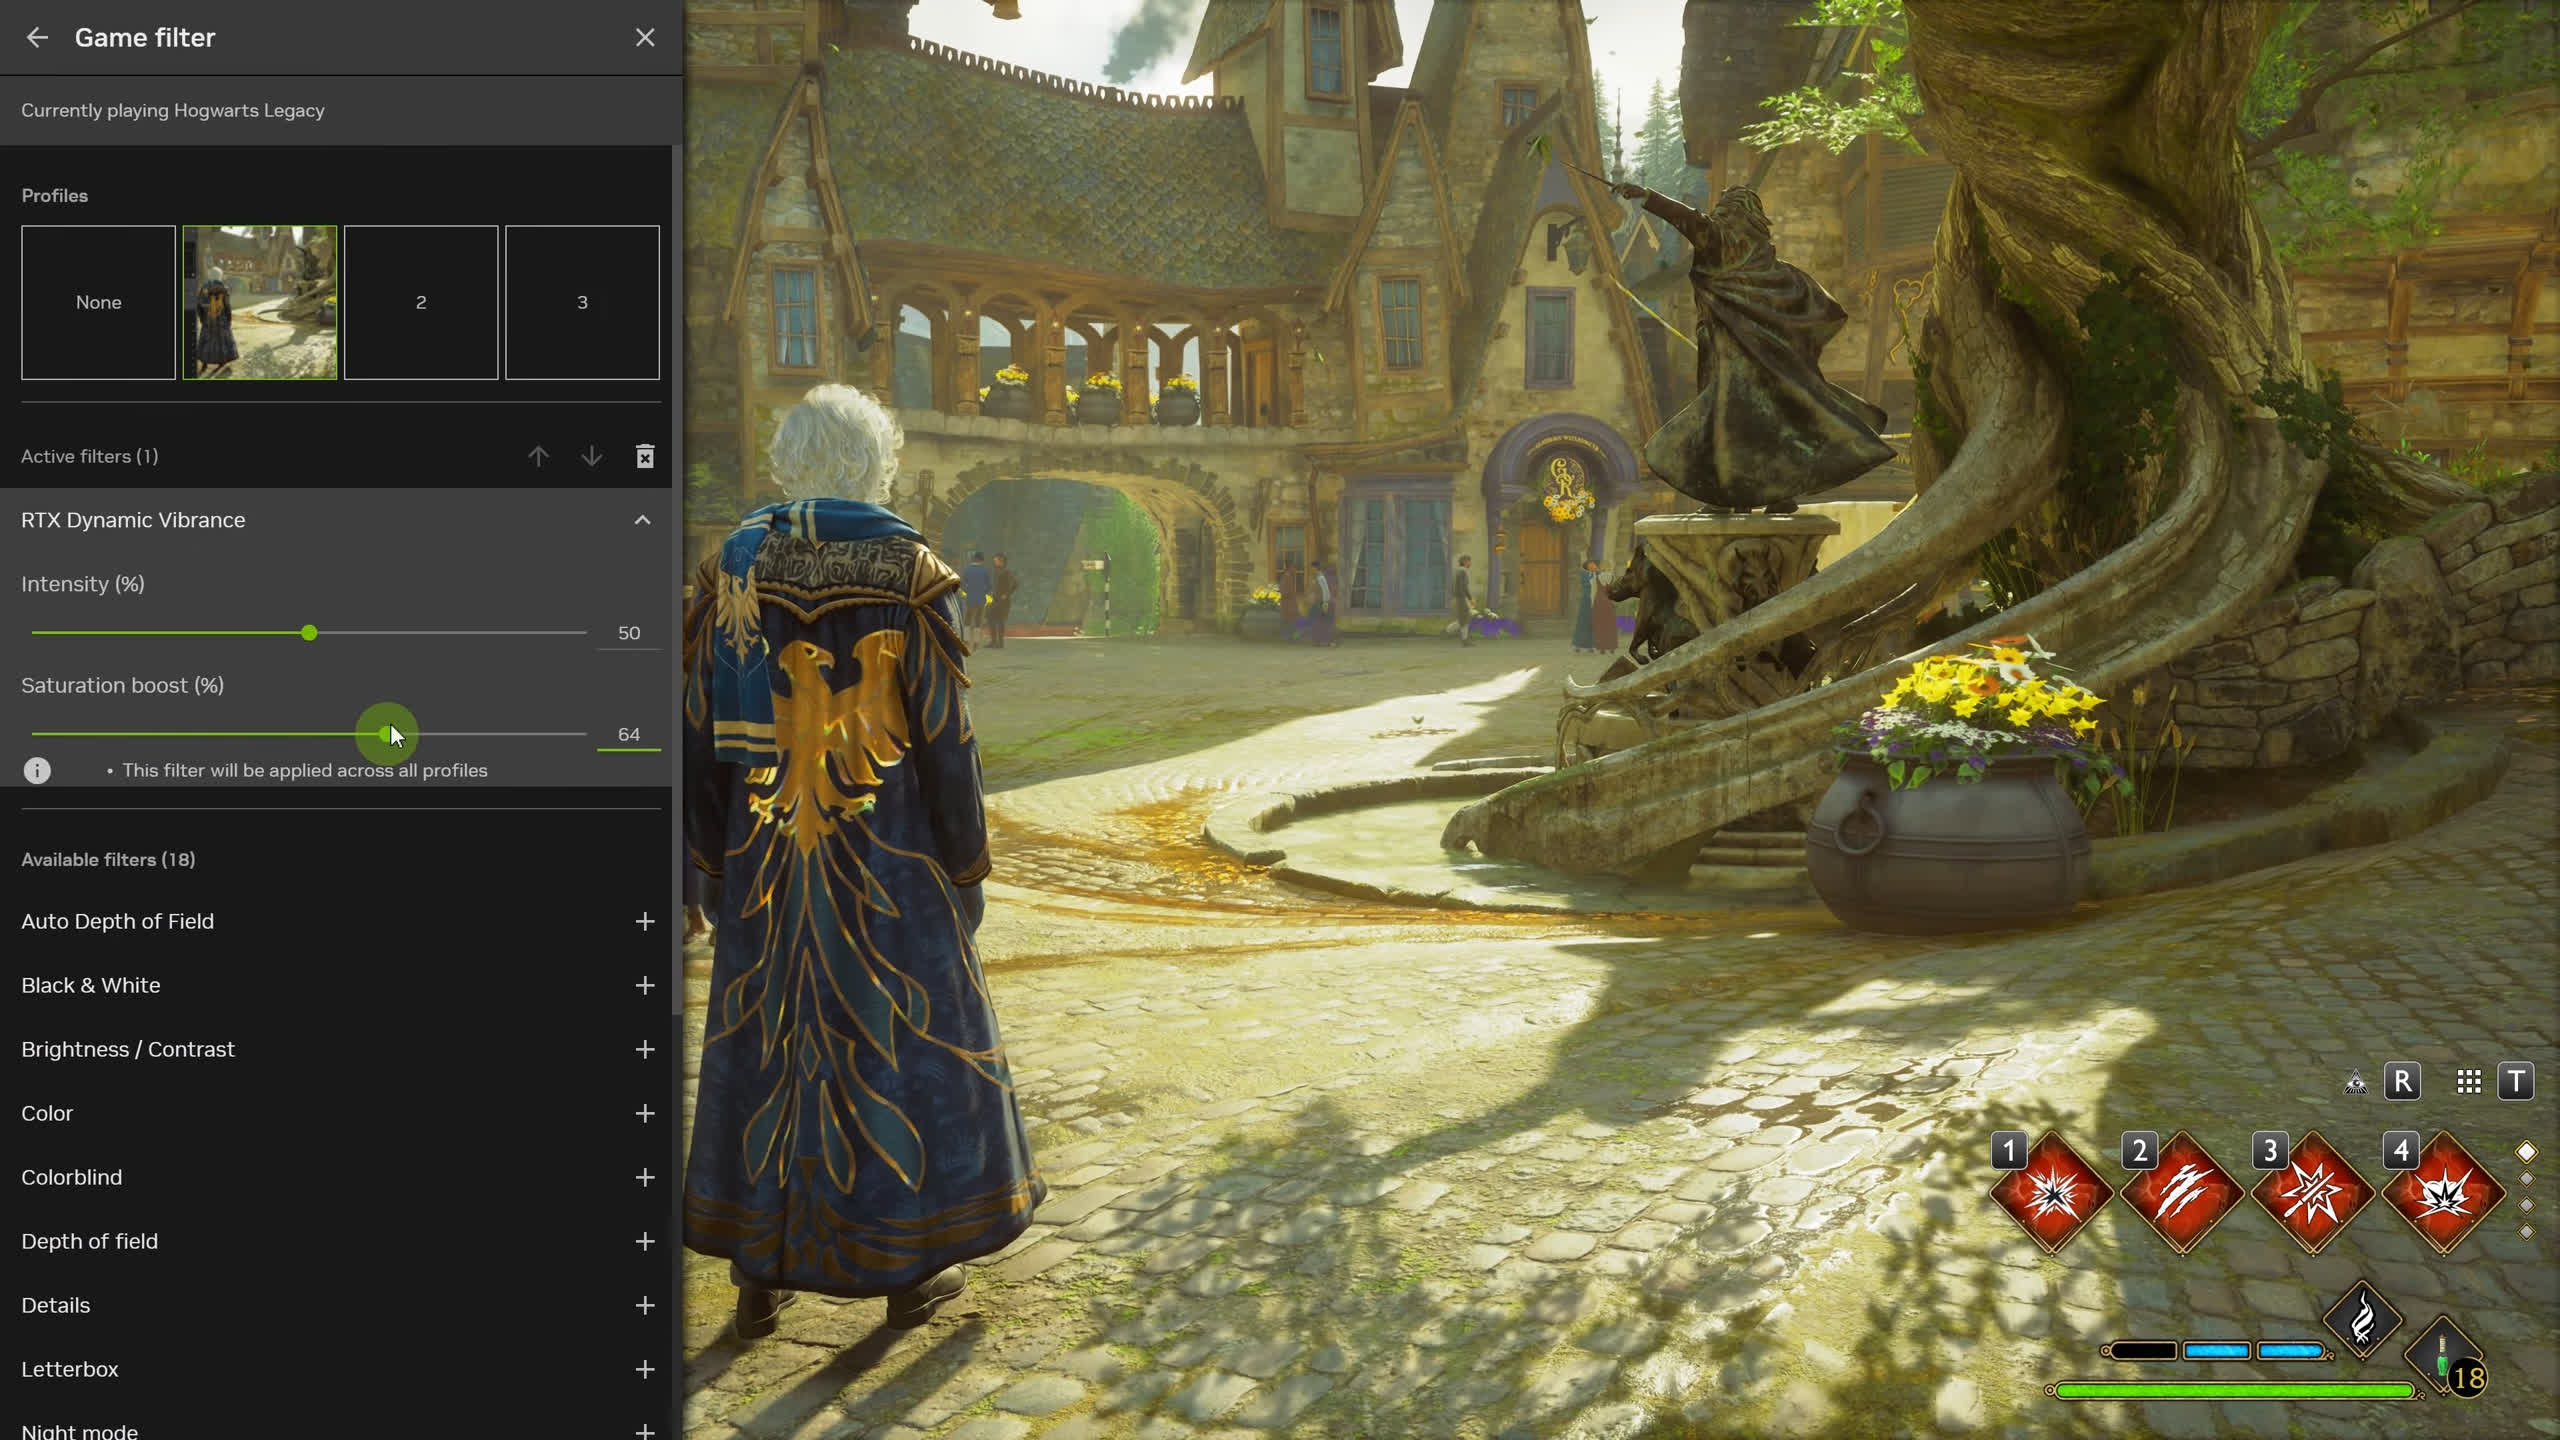Viewport: 2560px width, 1440px height.
Task: Delete the active filter with the trash icon
Action: point(645,456)
